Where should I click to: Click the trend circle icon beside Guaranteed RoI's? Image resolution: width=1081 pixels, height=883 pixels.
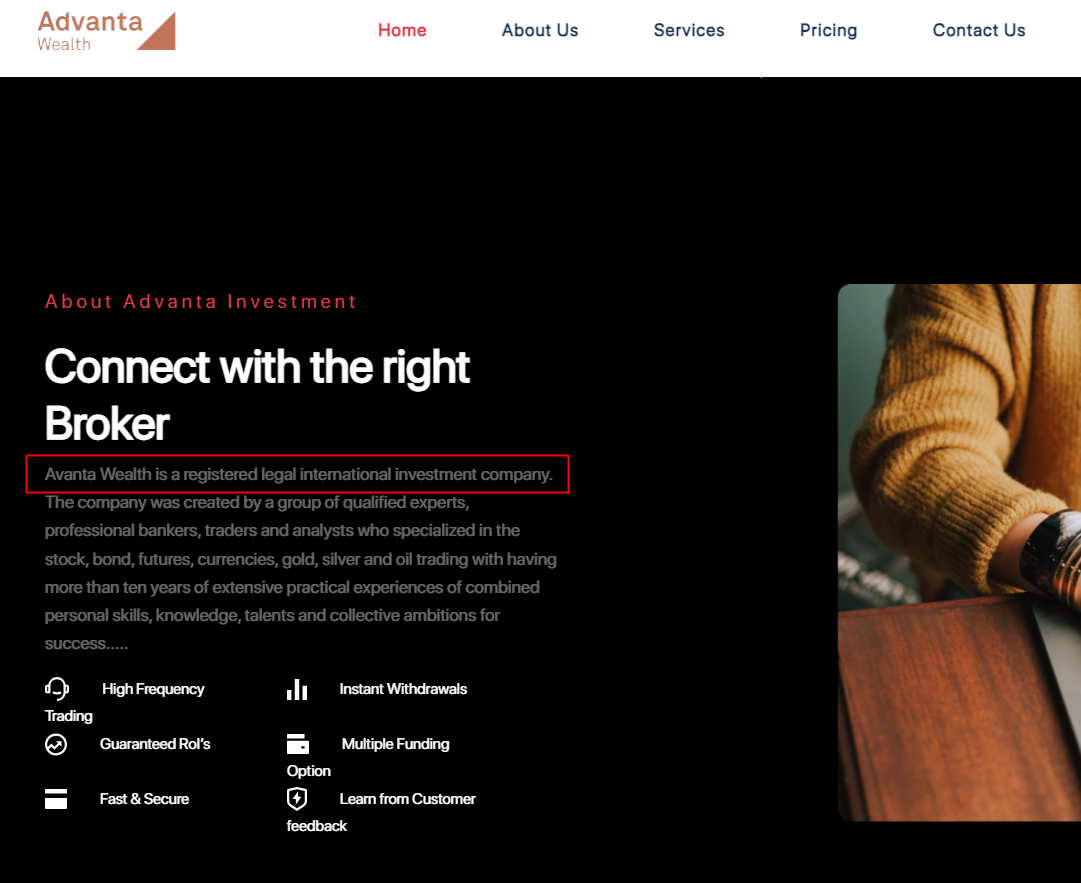tap(56, 744)
